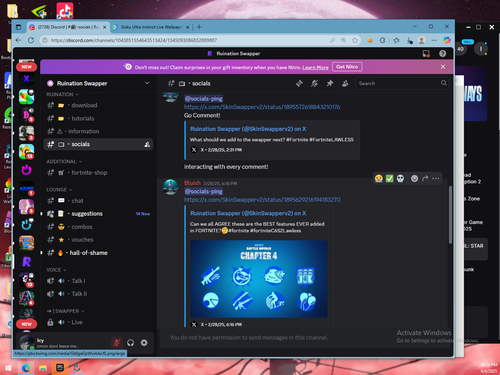Open User Settings gear icon
Screen dimensions: 500x375
(144, 342)
